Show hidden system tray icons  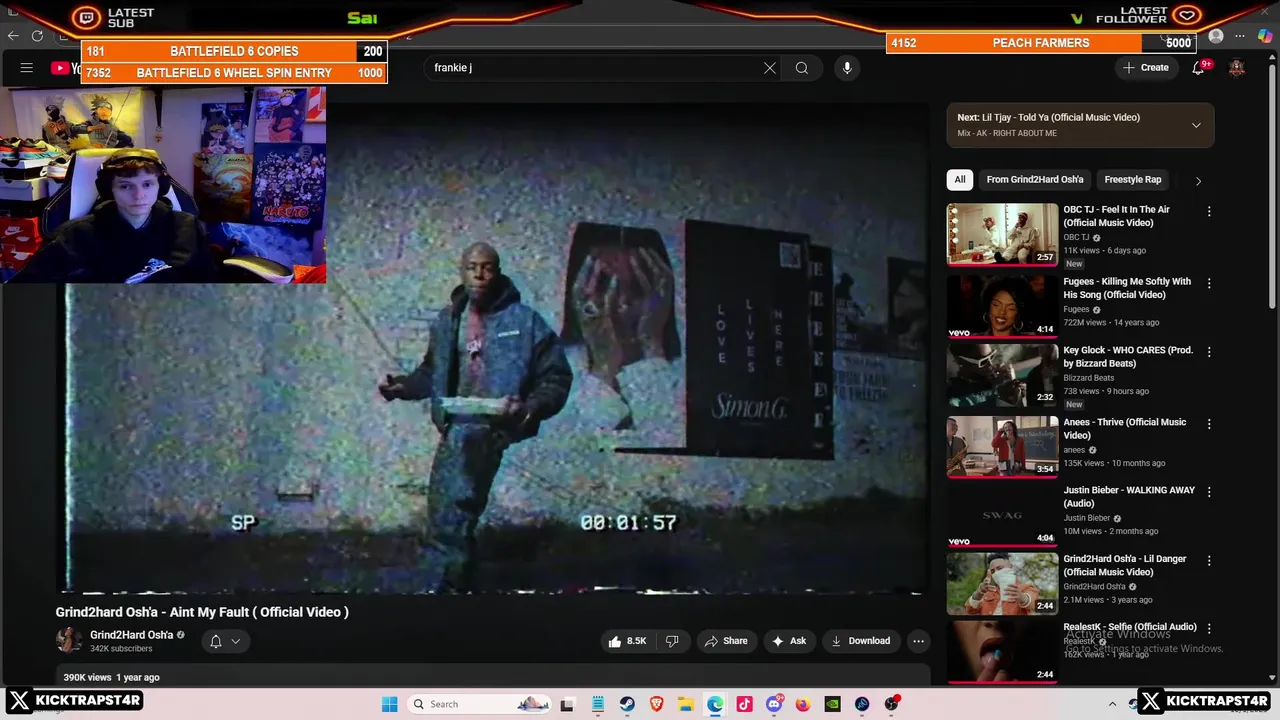click(x=1112, y=704)
